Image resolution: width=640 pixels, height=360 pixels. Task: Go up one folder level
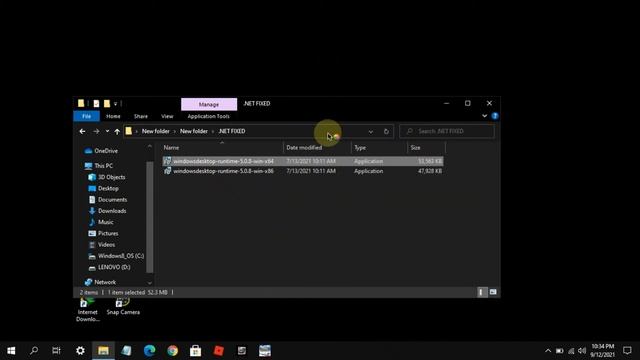coord(117,131)
